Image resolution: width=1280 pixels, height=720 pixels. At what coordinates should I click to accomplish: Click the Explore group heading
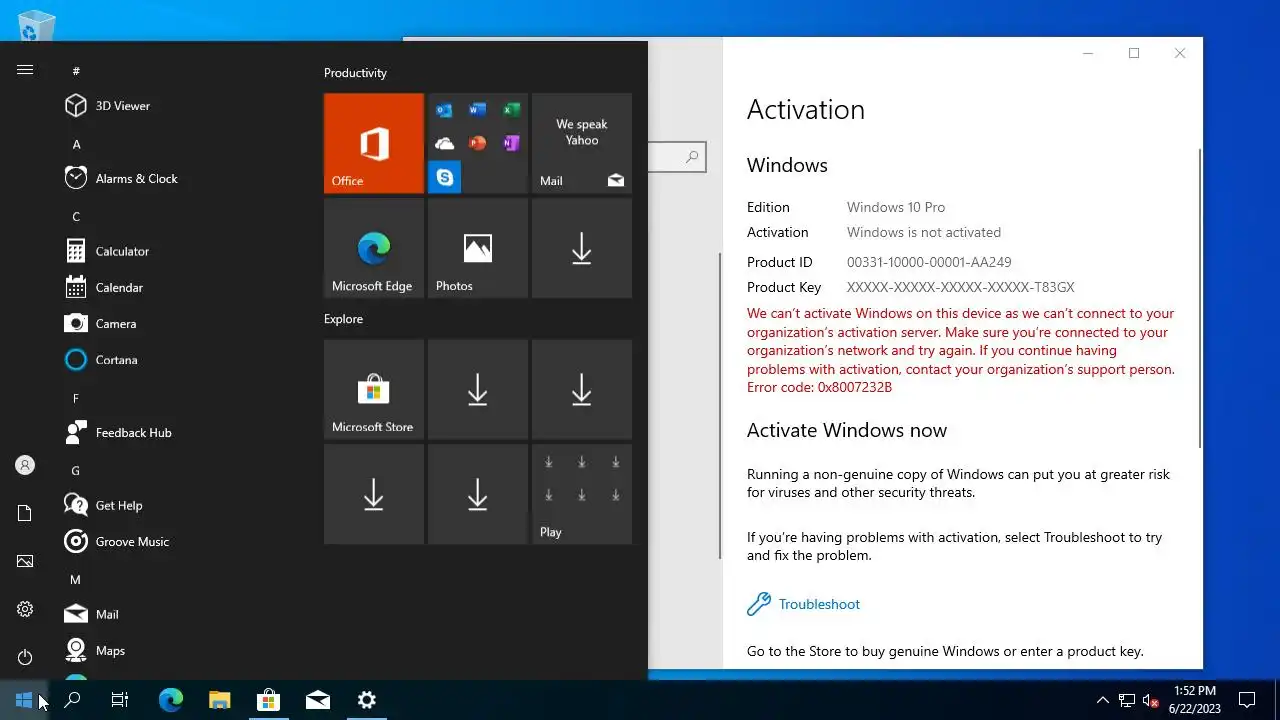tap(343, 319)
